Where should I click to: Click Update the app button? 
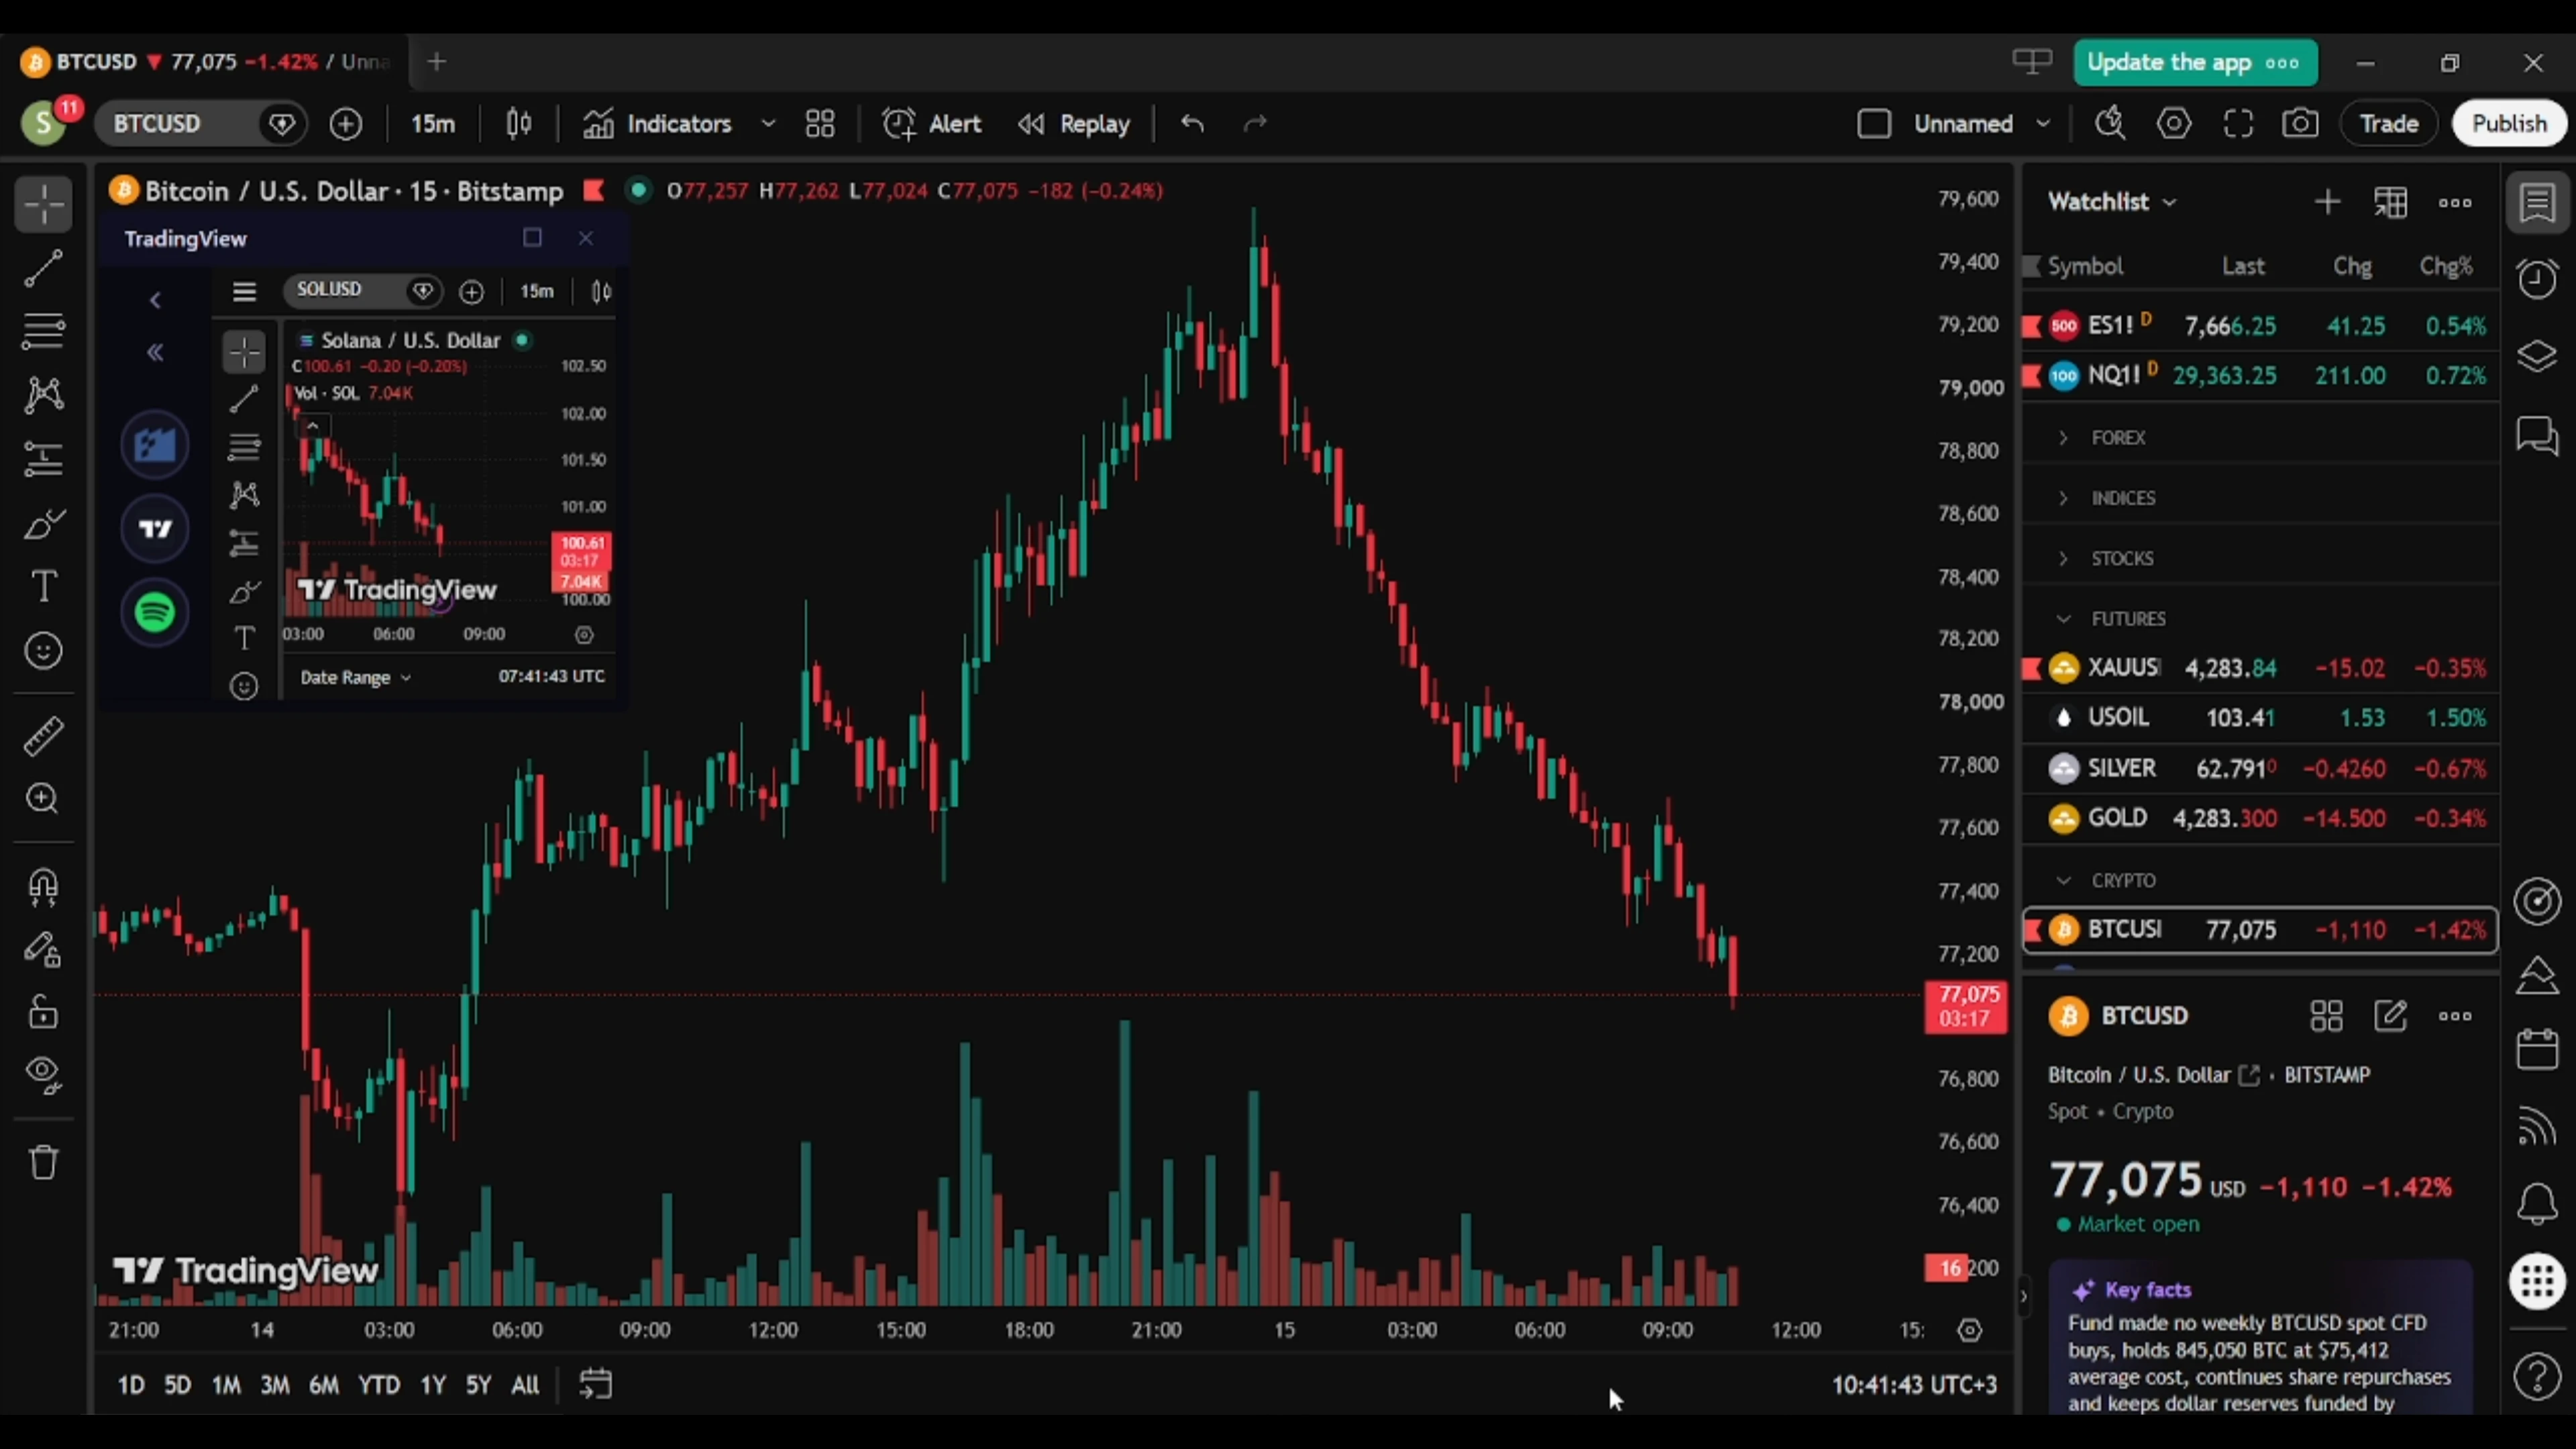2195,63
